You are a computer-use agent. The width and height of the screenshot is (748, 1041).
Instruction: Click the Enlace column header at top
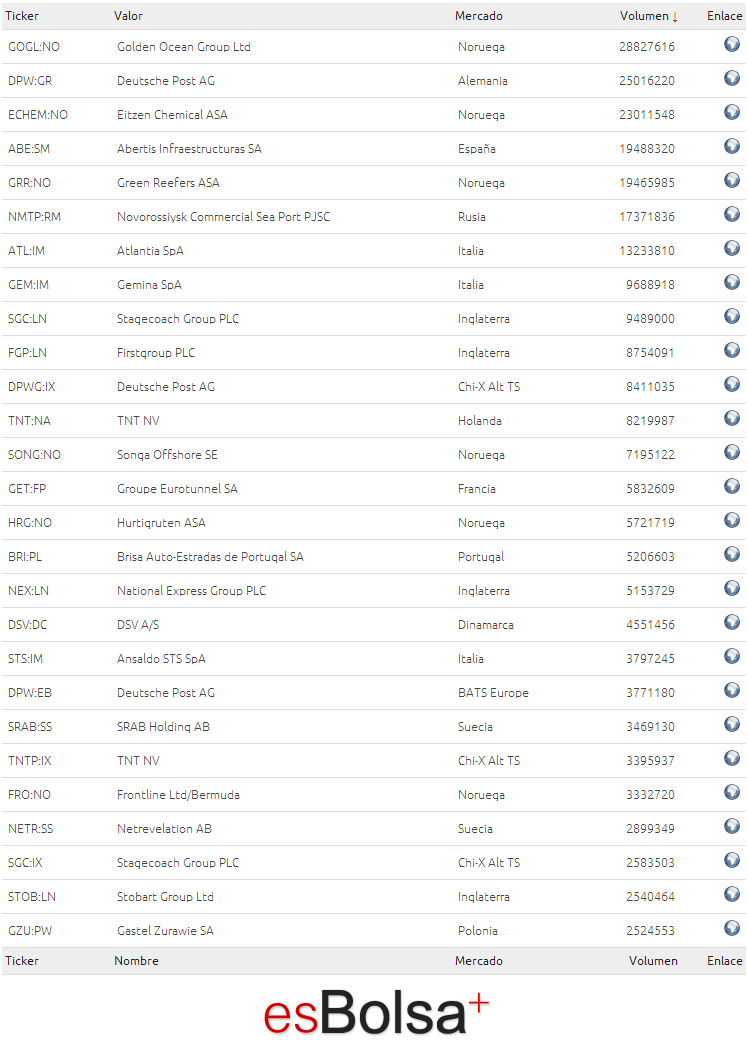(724, 16)
